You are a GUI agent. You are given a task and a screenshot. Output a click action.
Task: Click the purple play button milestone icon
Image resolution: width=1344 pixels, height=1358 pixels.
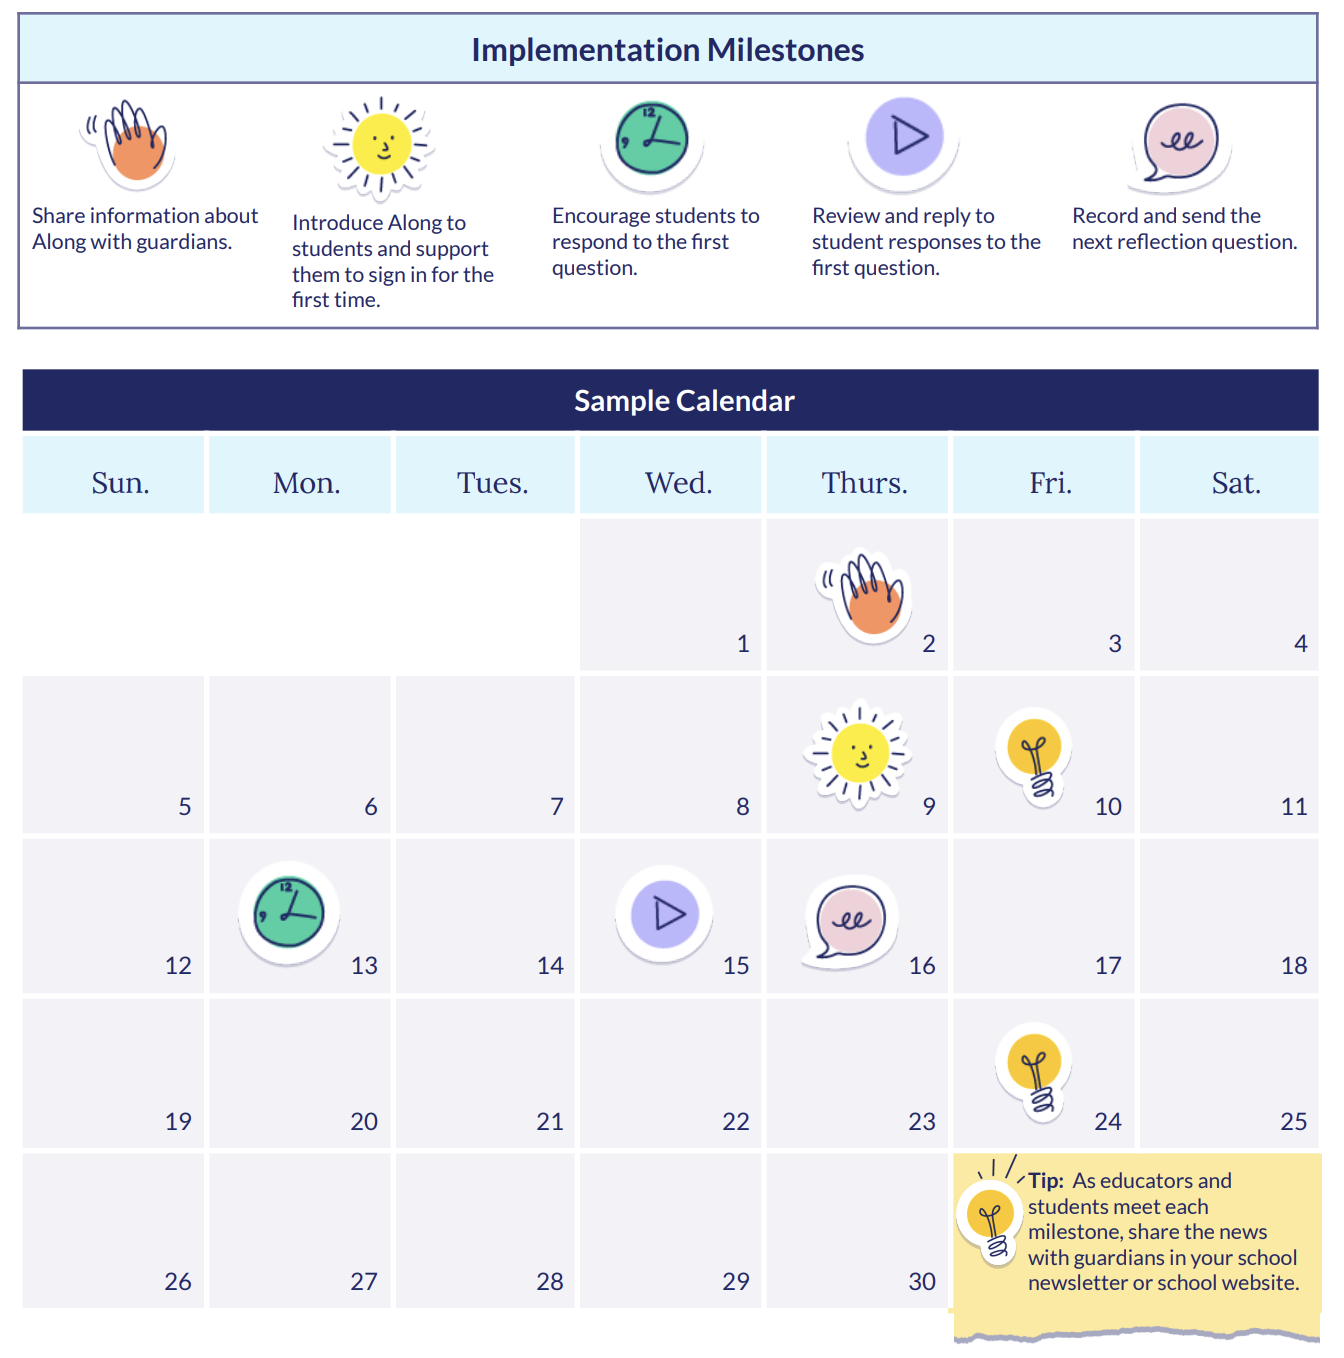pyautogui.click(x=905, y=136)
